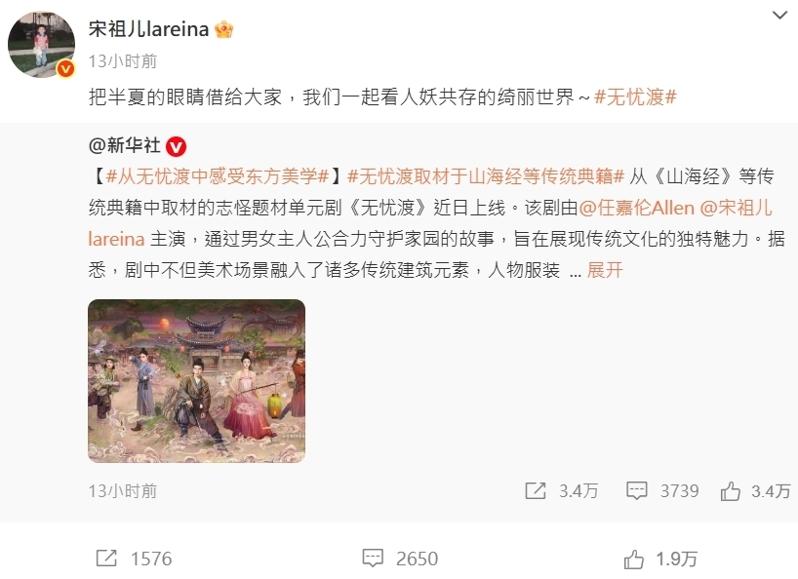The height and width of the screenshot is (579, 798).
Task: Click the red verified icon beside 新华社
Action: point(176,147)
